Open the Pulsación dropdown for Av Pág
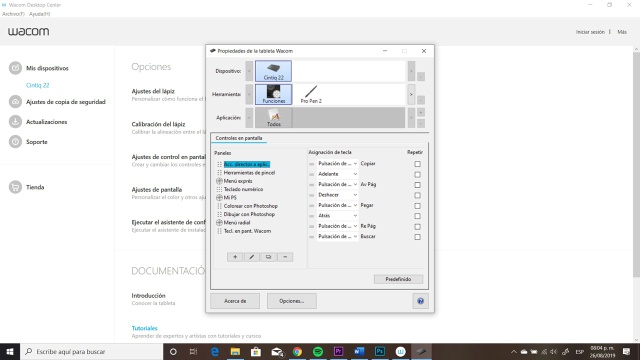 (338, 184)
